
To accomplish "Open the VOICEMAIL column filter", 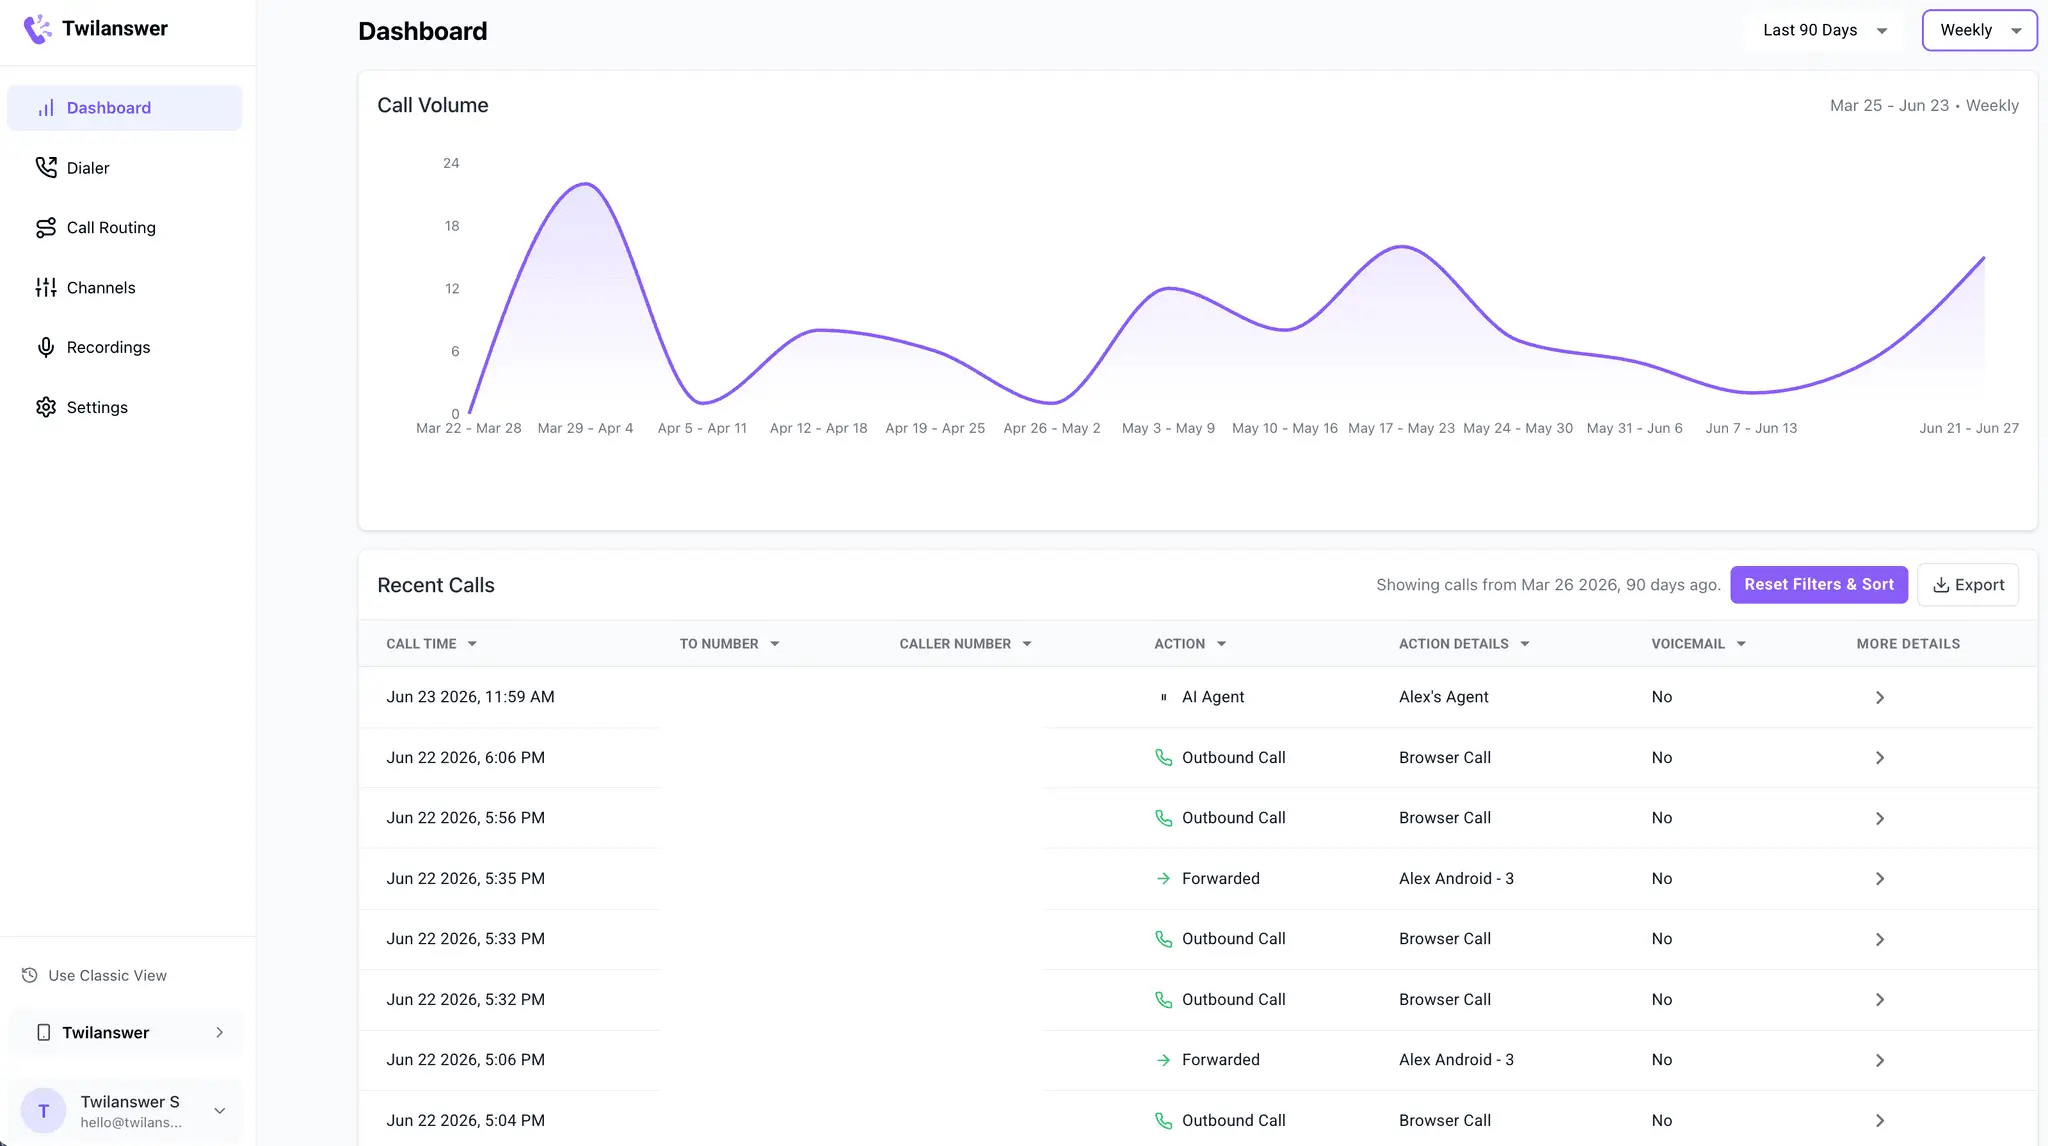I will click(1741, 644).
